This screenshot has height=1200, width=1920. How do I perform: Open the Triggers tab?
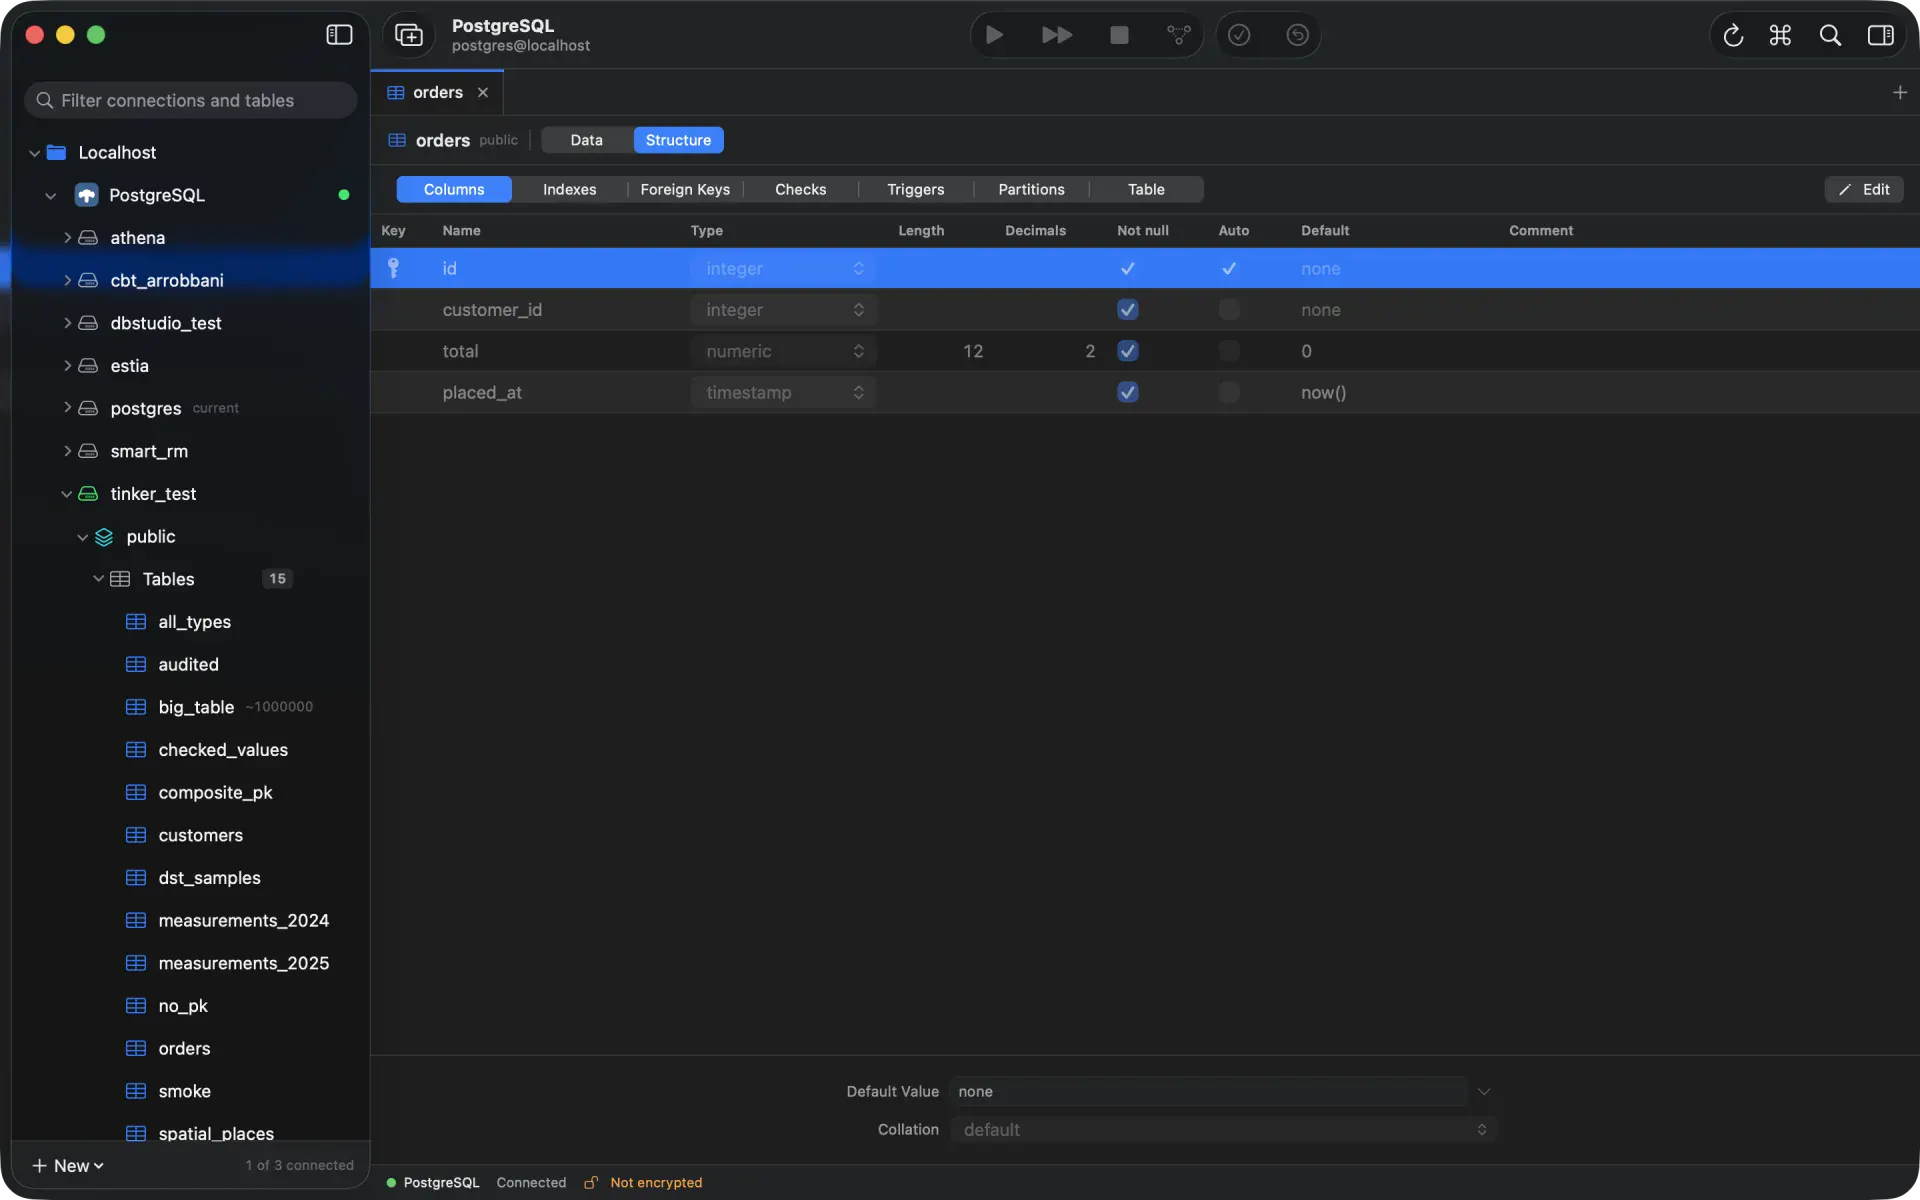coord(915,189)
